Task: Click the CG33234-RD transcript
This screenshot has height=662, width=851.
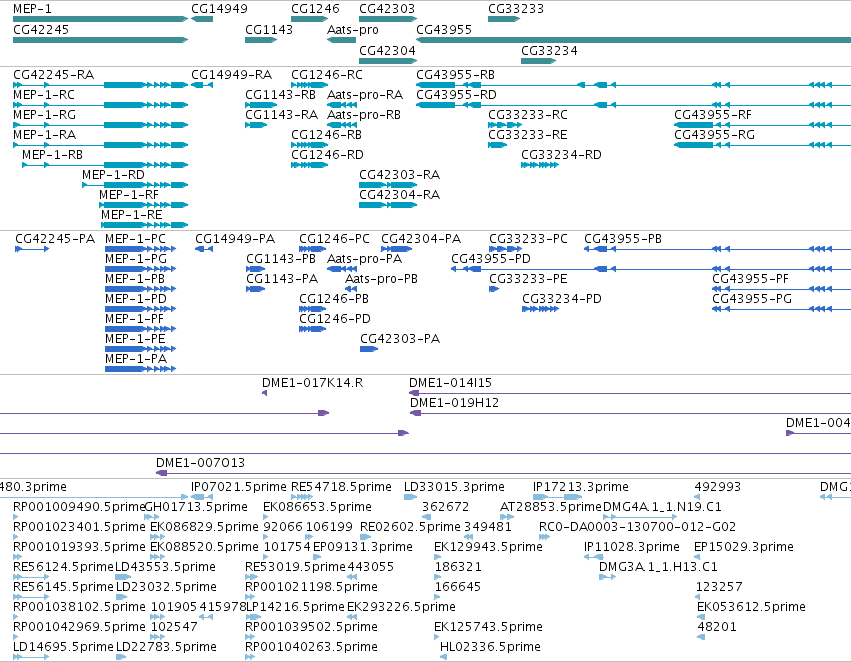Action: pos(539,165)
